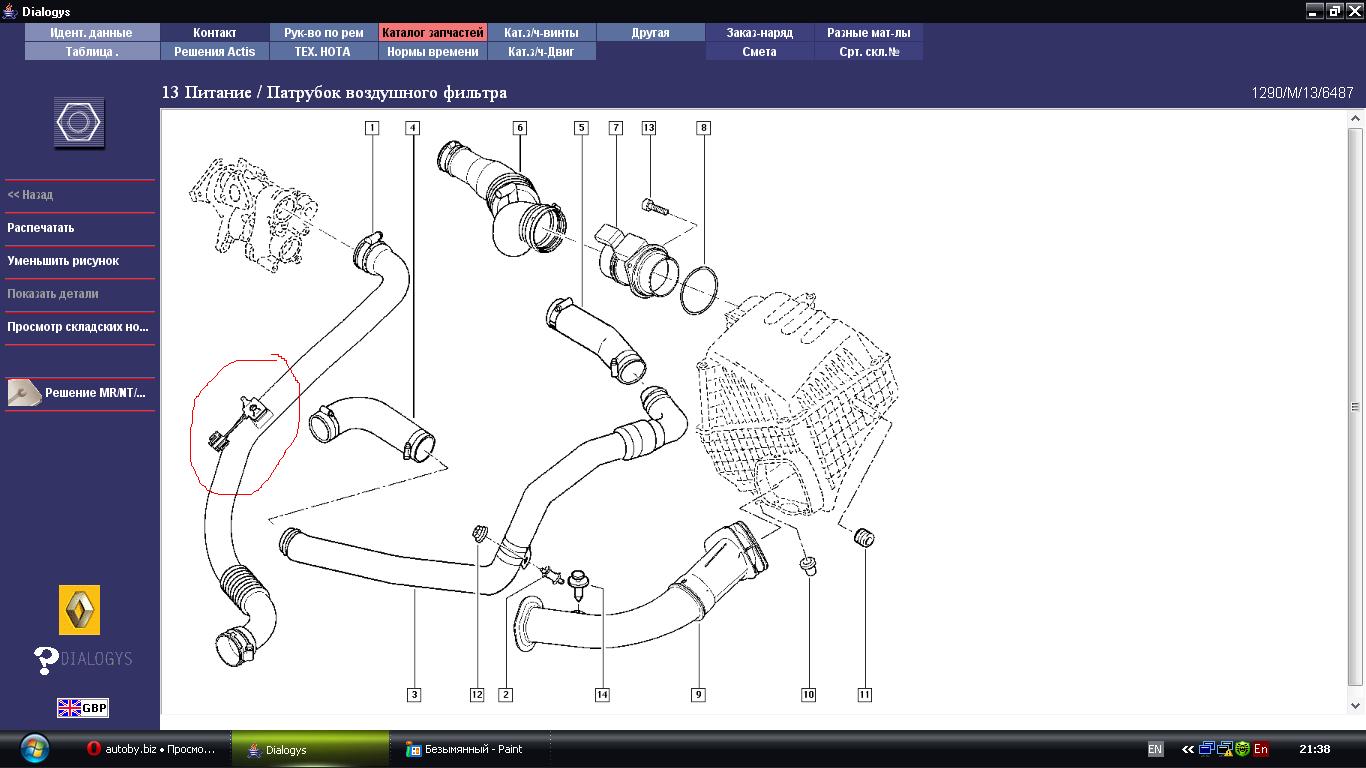
Task: Click the diagram scrollbar up arrow
Action: [x=1356, y=120]
